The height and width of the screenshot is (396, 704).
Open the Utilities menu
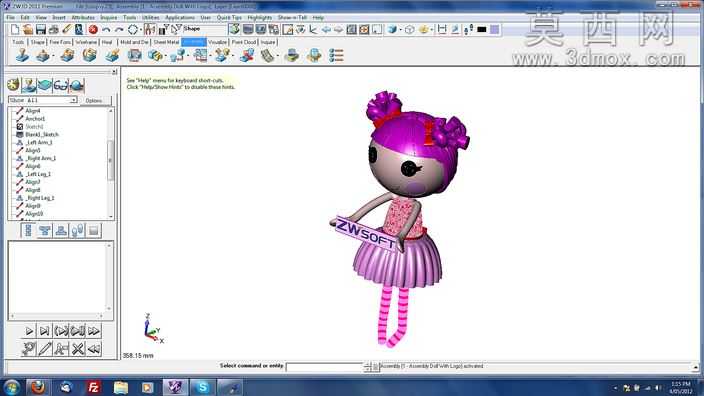[150, 18]
